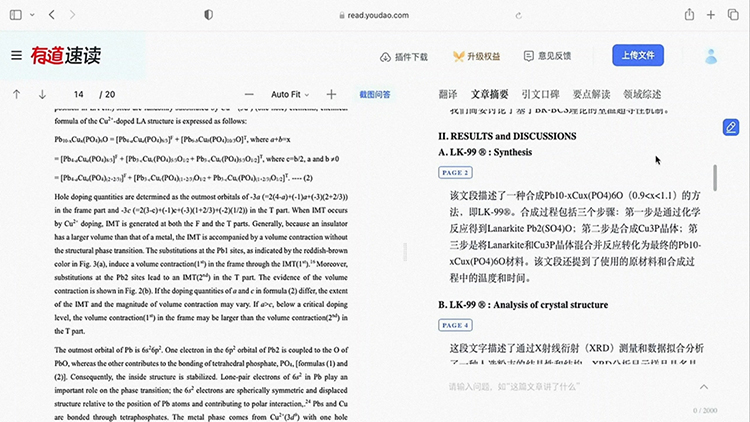
Task: Click the '/ 20' total pages text
Action: click(x=107, y=94)
